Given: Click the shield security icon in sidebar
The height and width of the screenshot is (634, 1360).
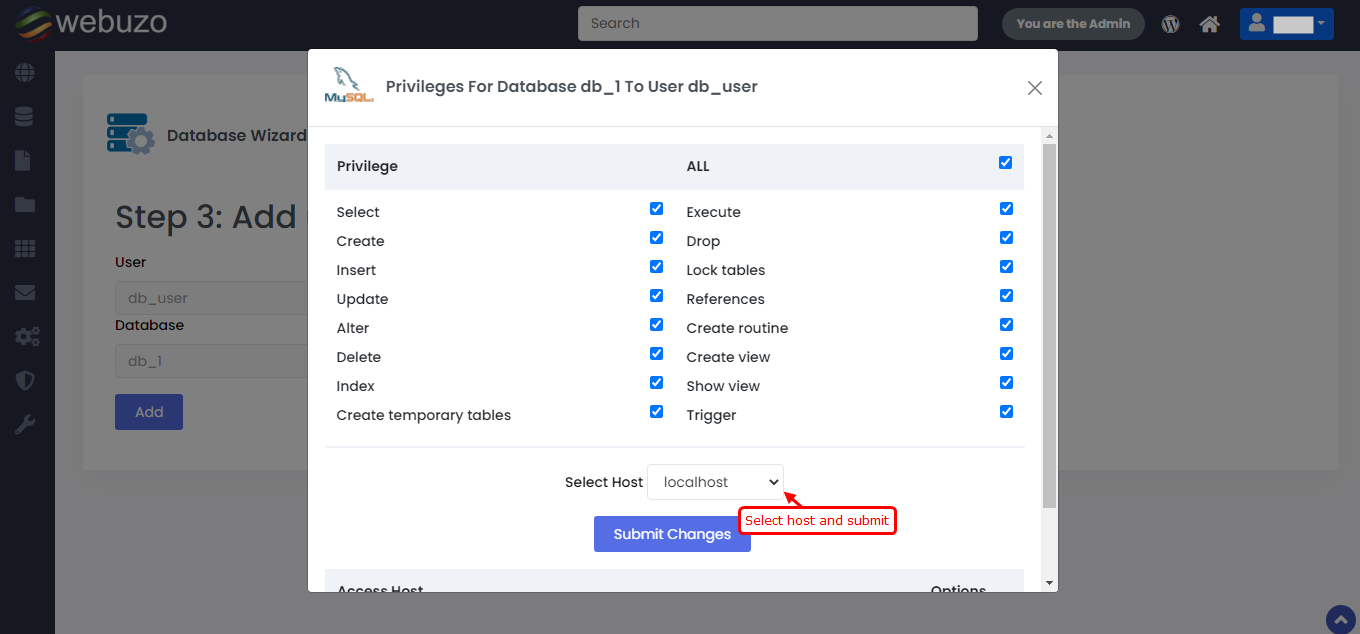Looking at the screenshot, I should coord(25,381).
